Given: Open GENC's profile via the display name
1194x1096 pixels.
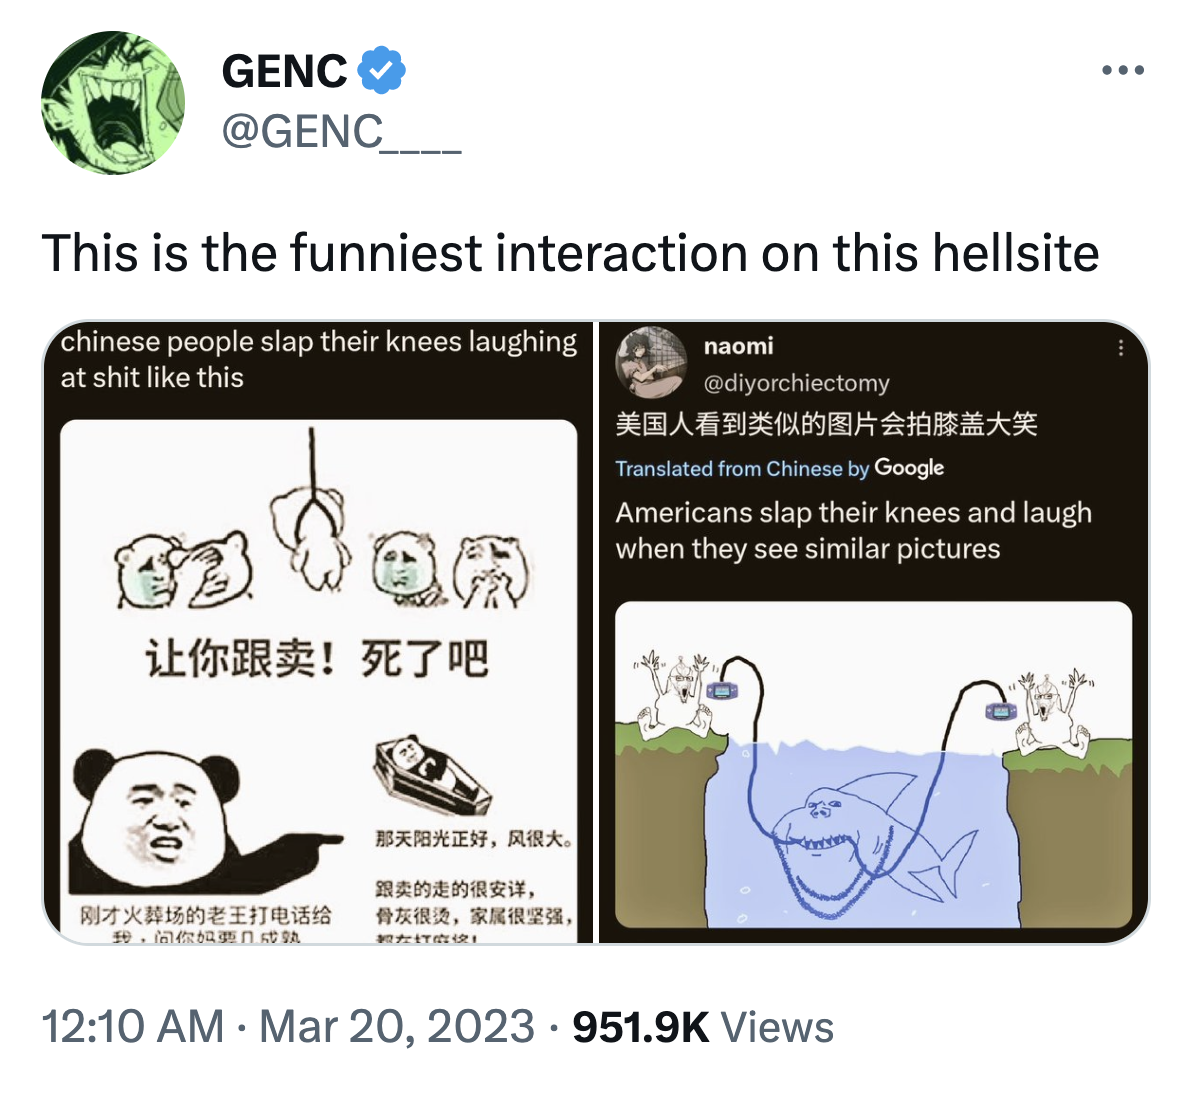Looking at the screenshot, I should pyautogui.click(x=282, y=70).
